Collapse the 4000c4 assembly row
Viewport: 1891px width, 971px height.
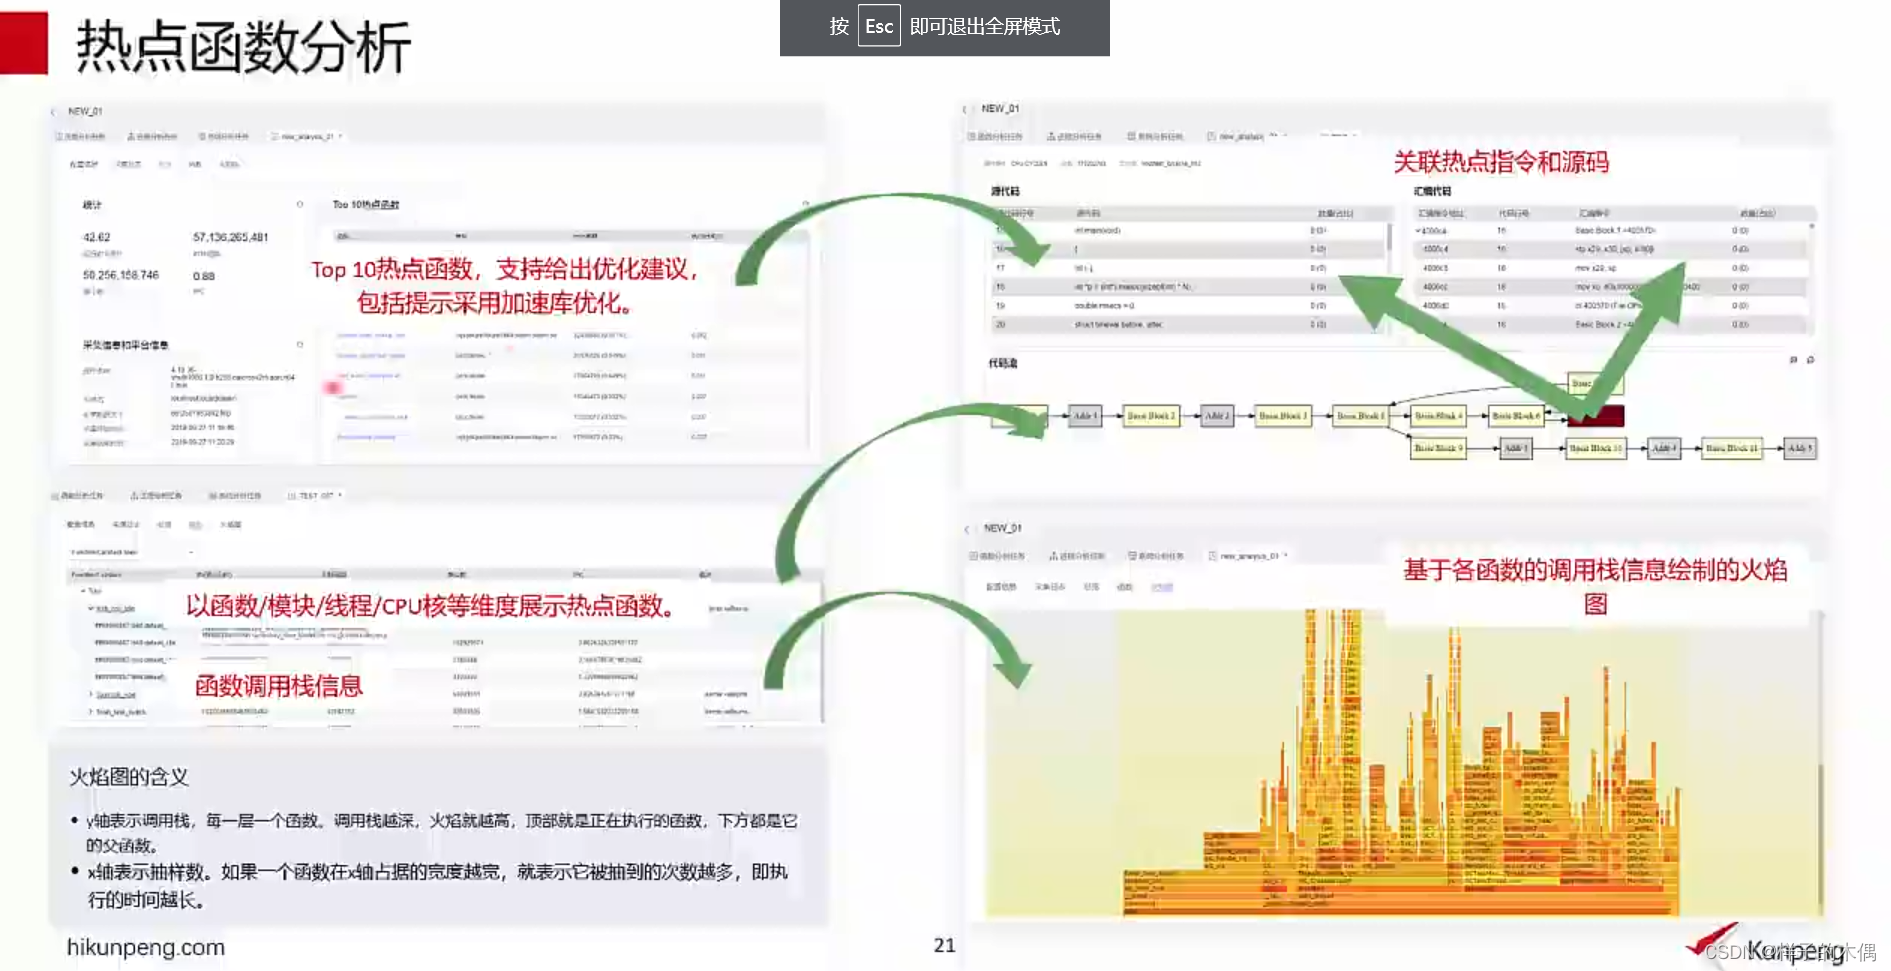1418,231
